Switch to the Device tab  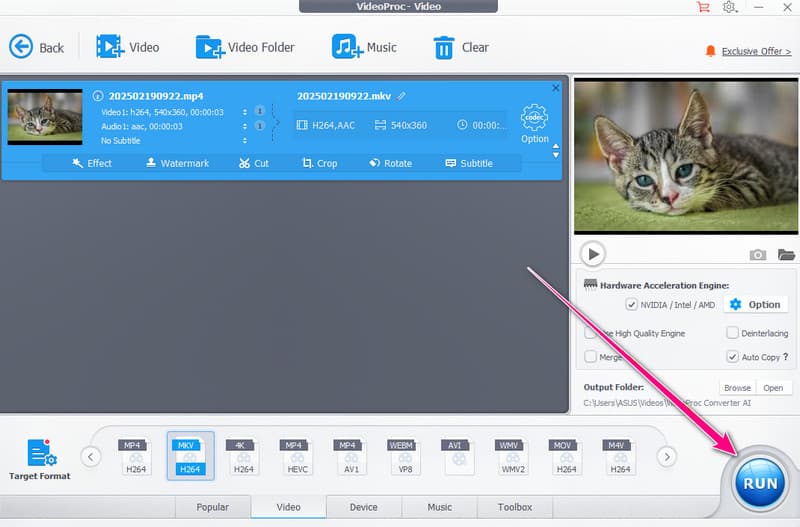pos(364,507)
